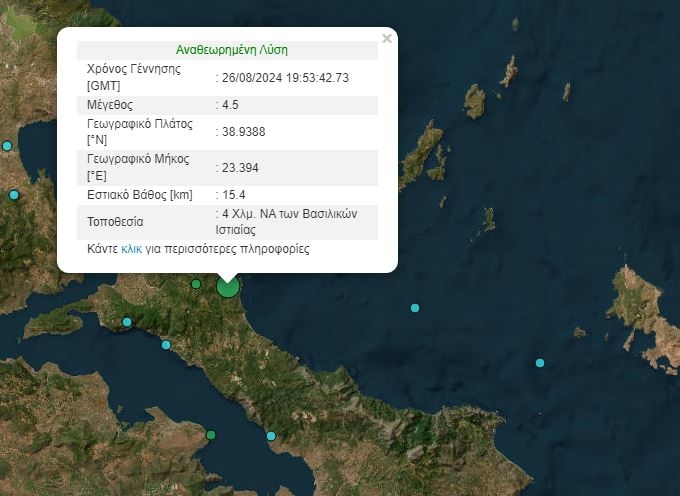Image resolution: width=680 pixels, height=496 pixels.
Task: Click the green marker at bottom of the map
Action: (x=211, y=435)
